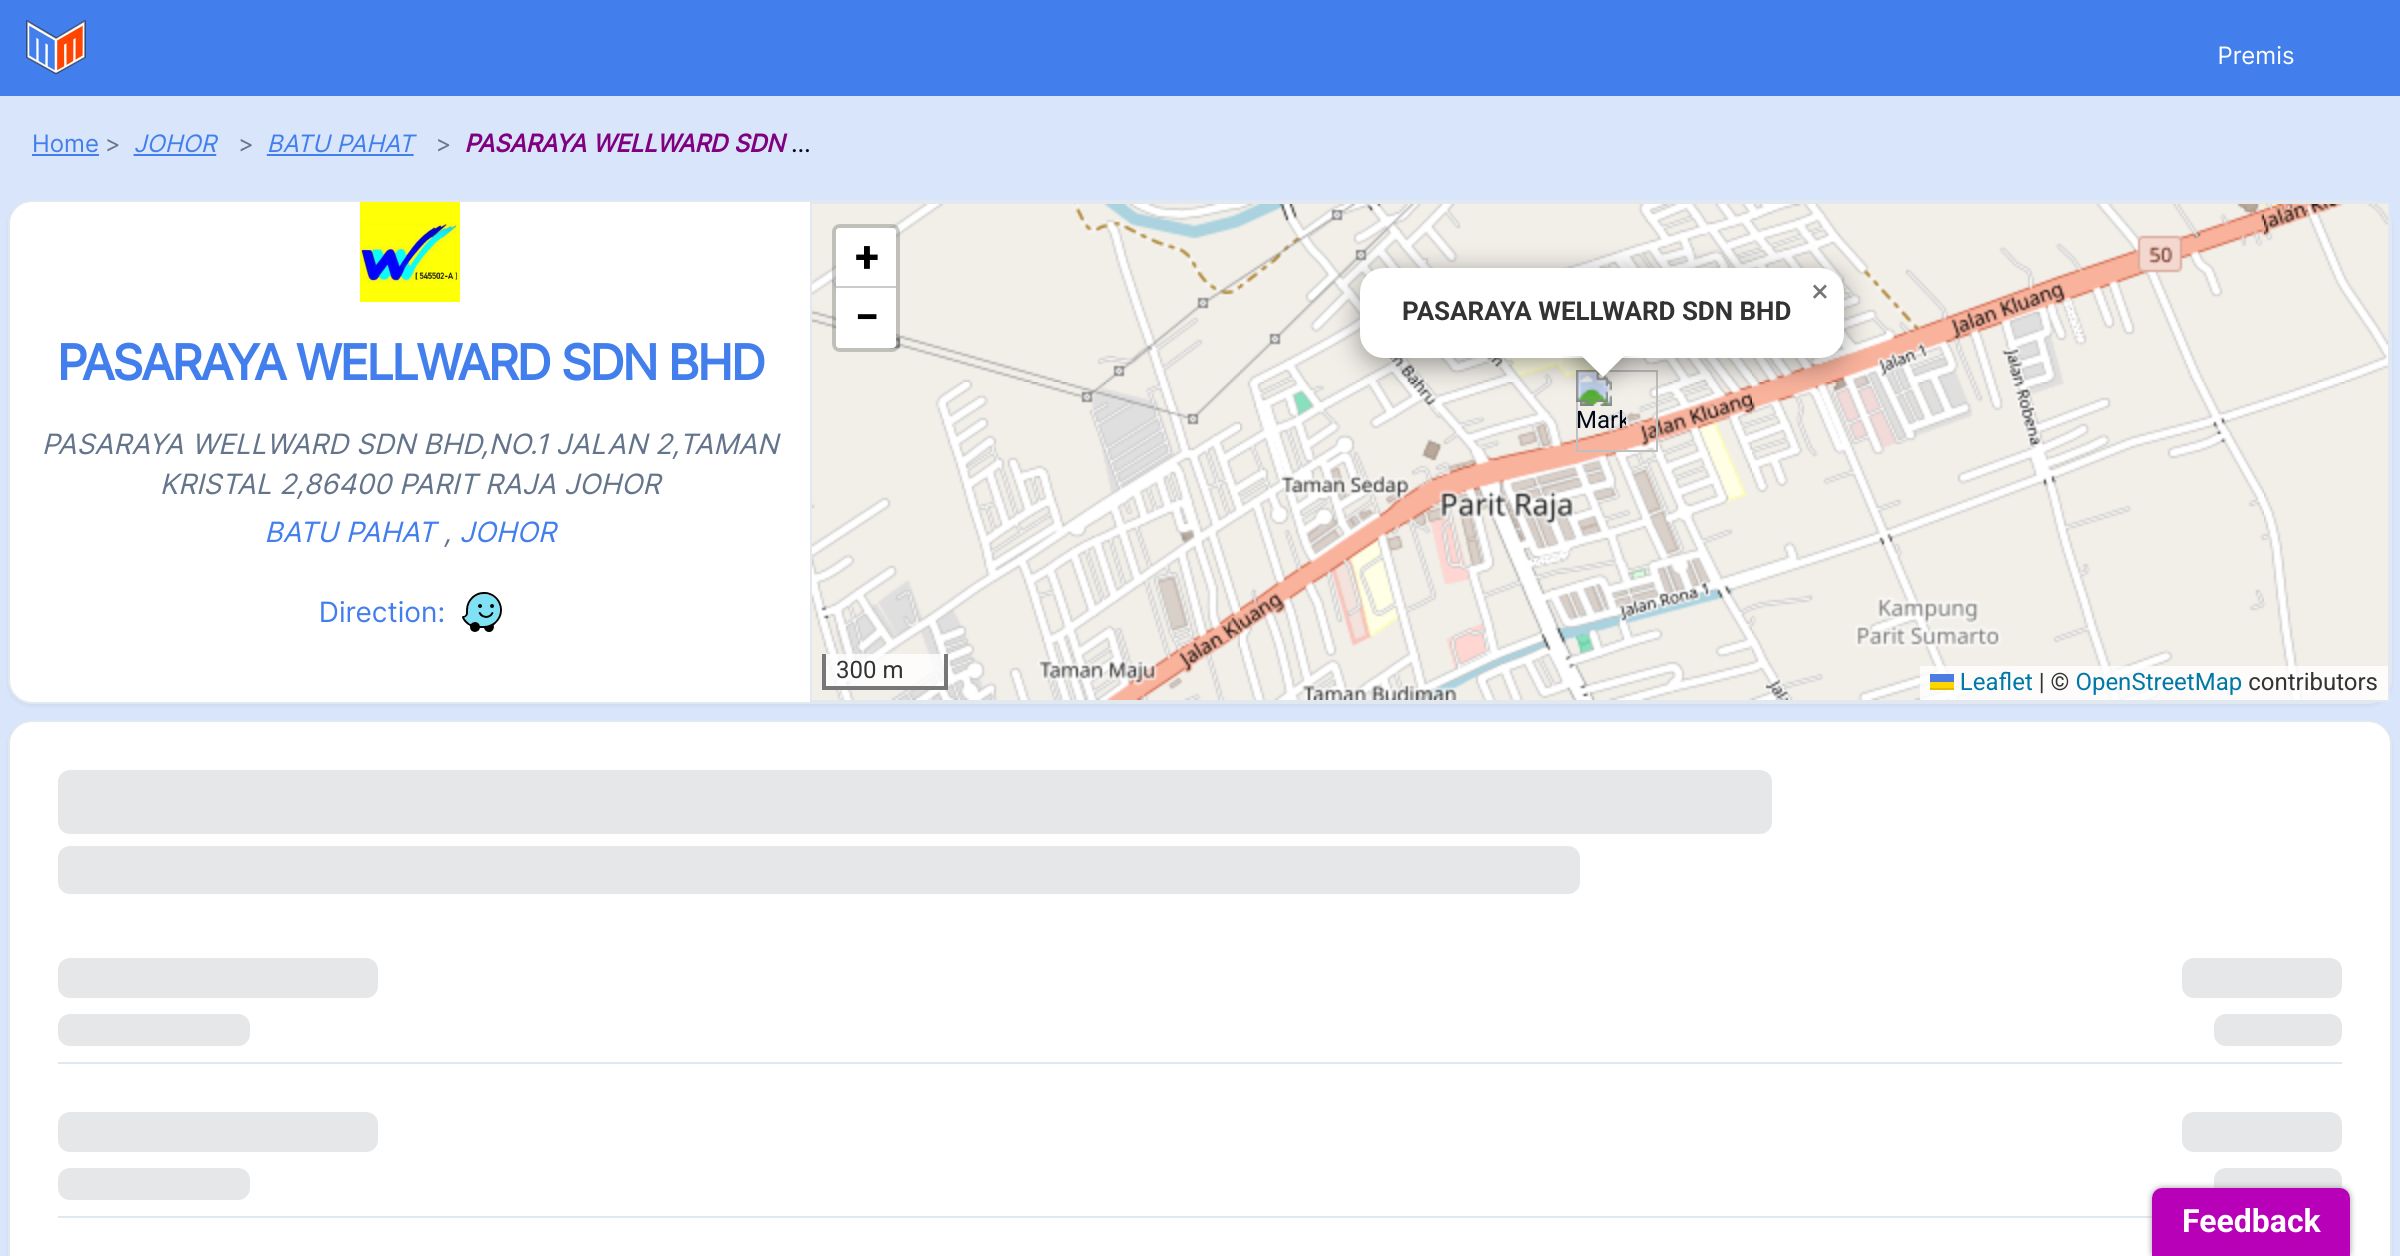This screenshot has height=1256, width=2400.
Task: Click PASARAYA WELLWARD SDN breadcrumb item
Action: click(x=626, y=144)
